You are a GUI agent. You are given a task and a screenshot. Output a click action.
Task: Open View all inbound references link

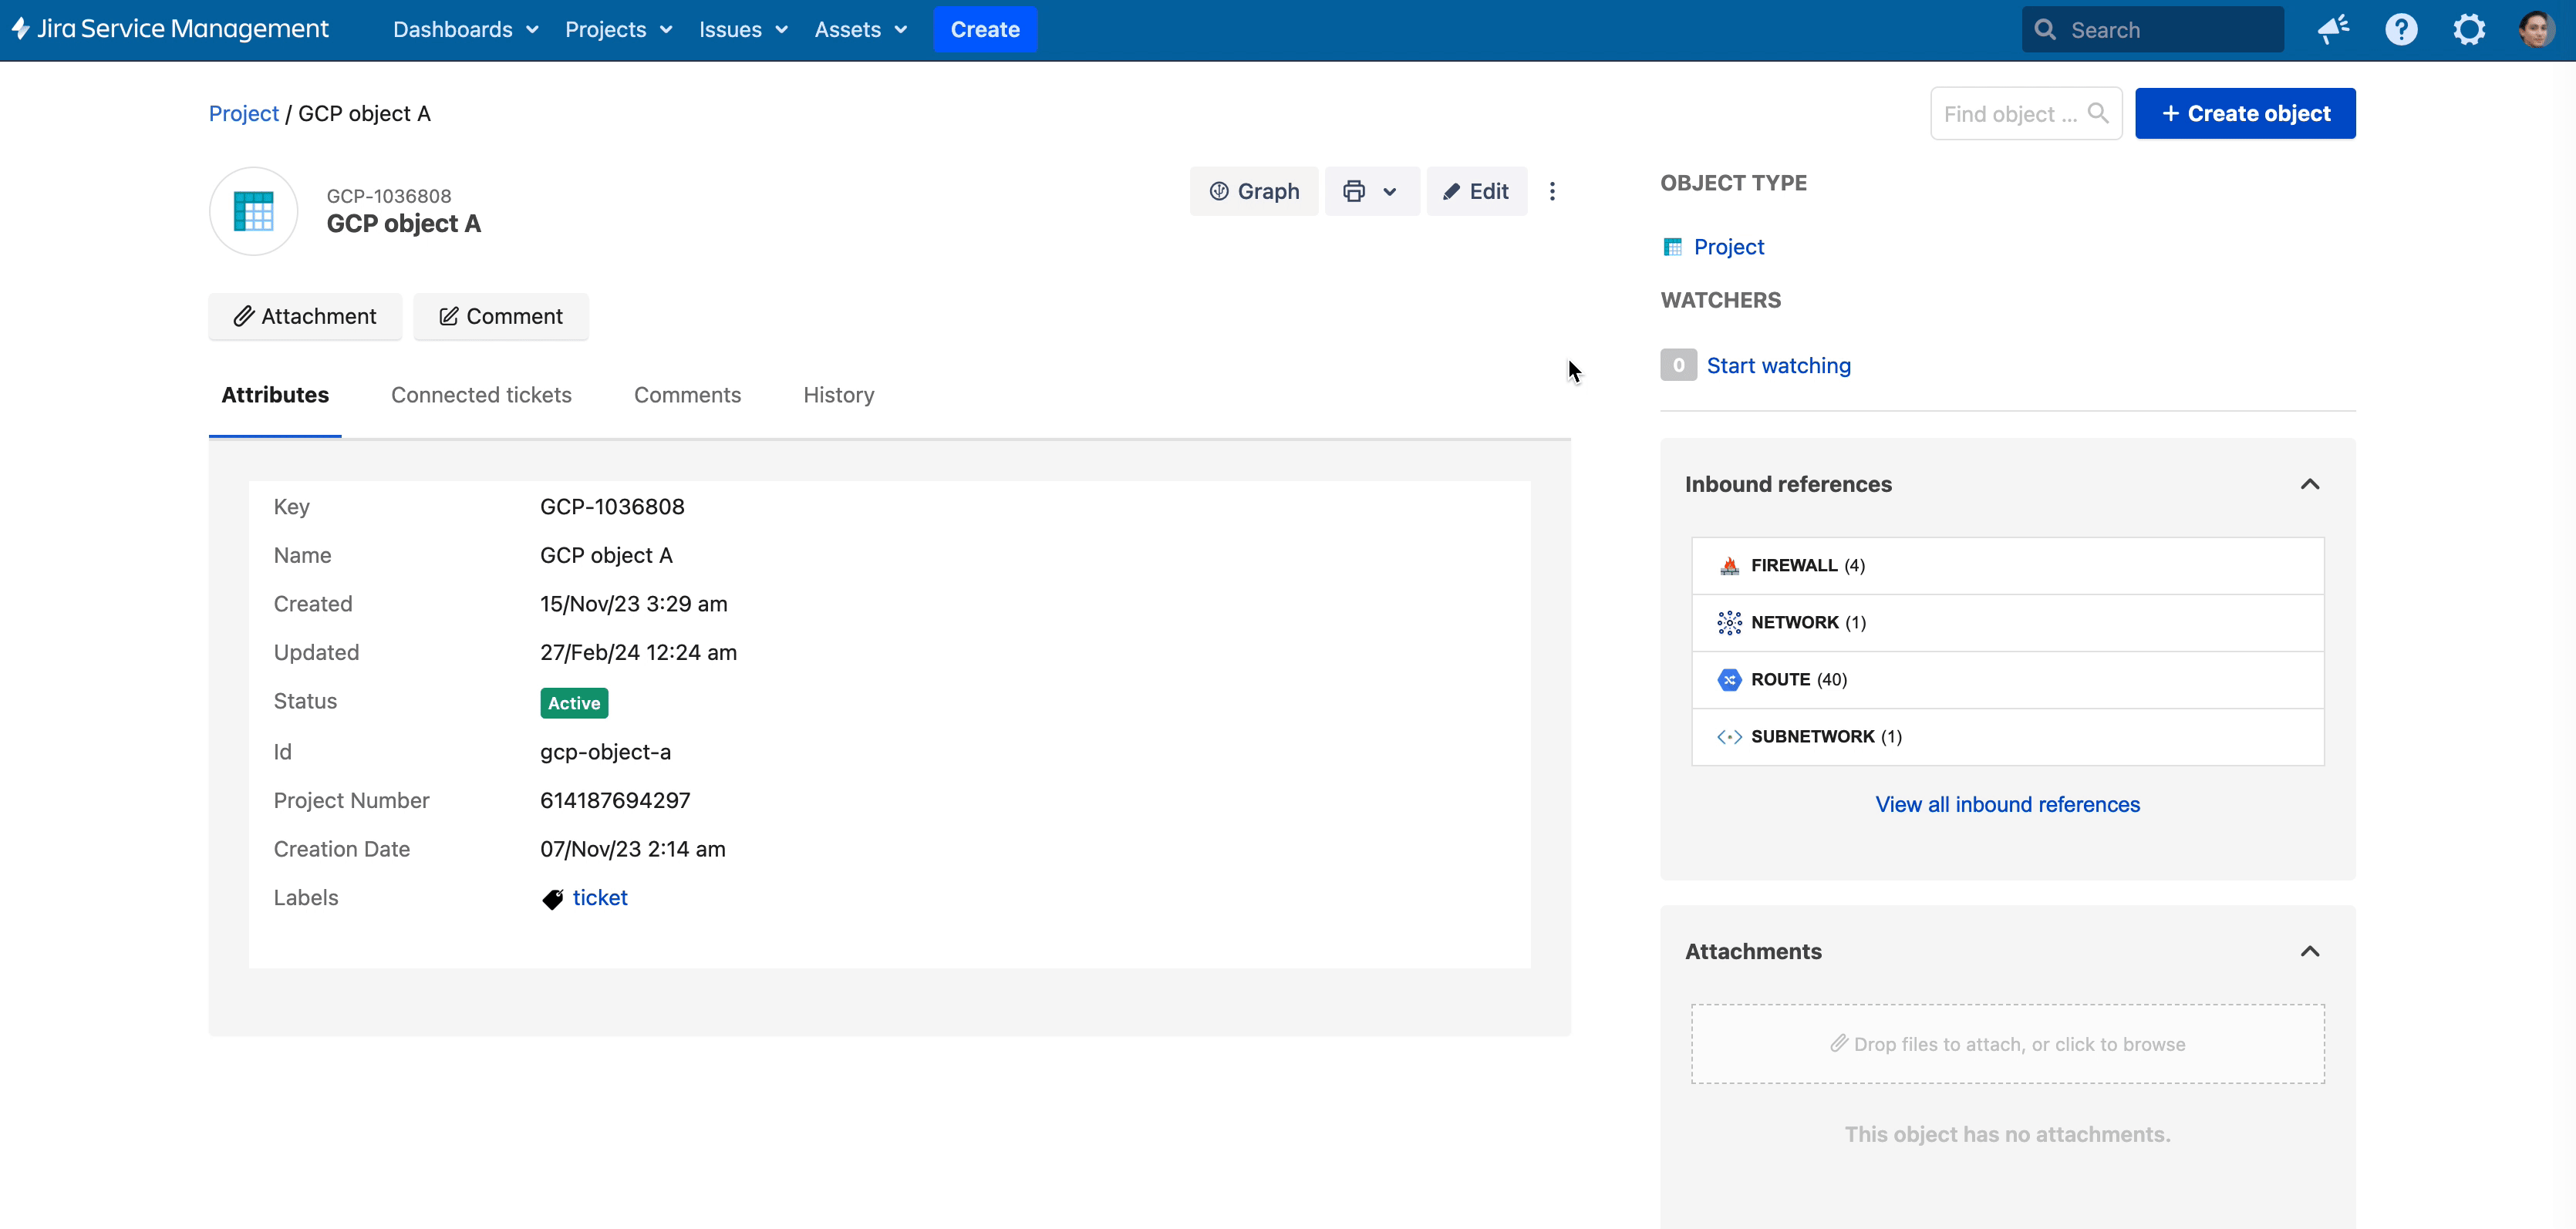point(2007,804)
